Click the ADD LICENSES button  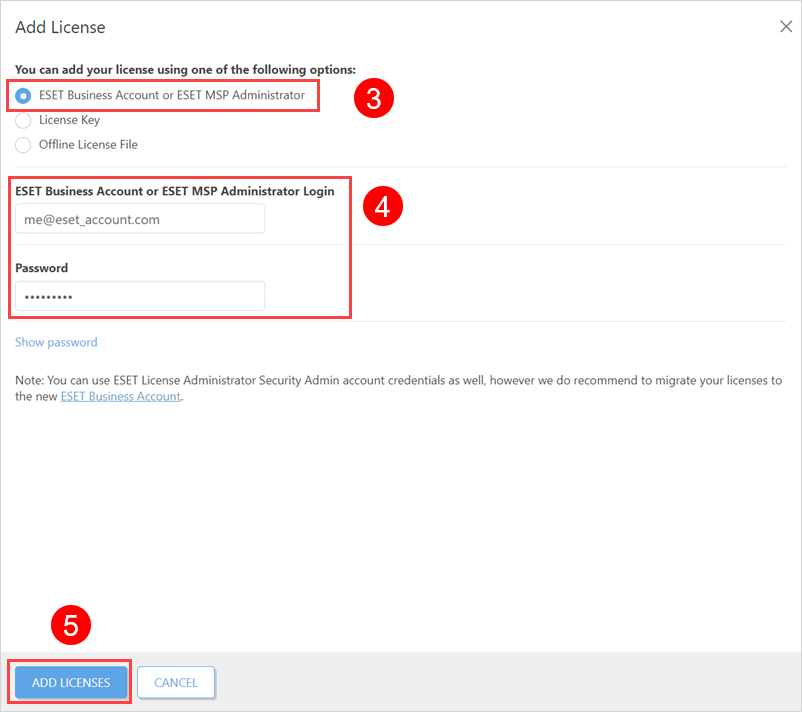(x=71, y=682)
